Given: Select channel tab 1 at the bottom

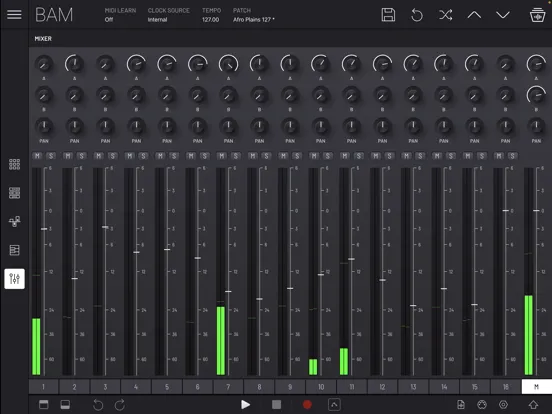Looking at the screenshot, I should pos(43,387).
